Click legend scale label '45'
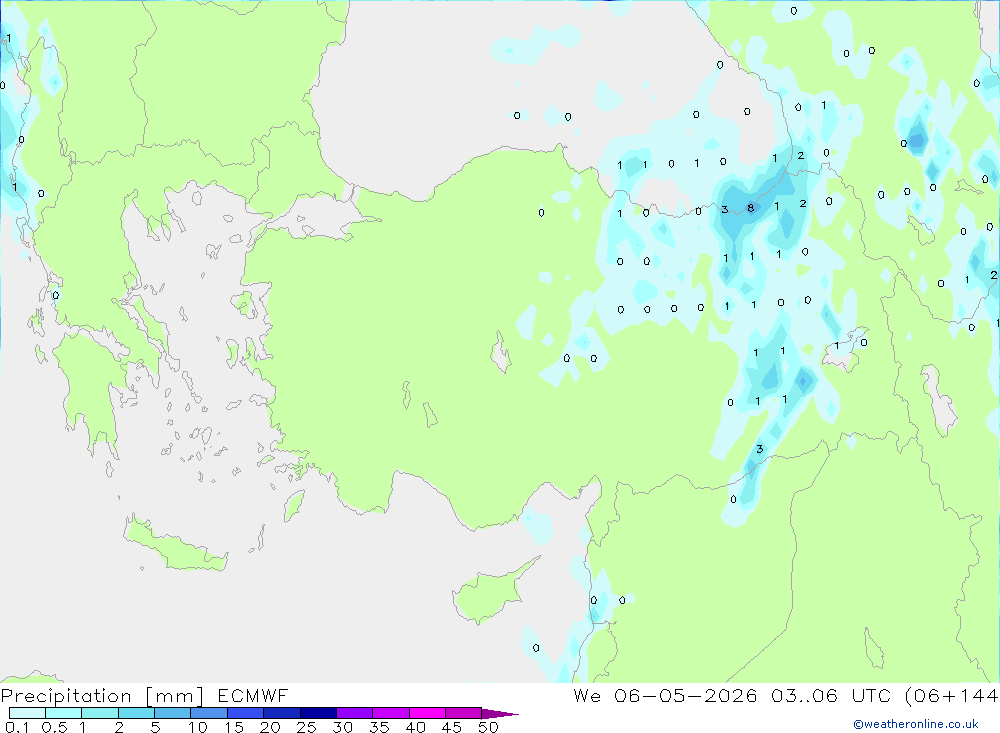This screenshot has width=1000, height=733. (452, 727)
